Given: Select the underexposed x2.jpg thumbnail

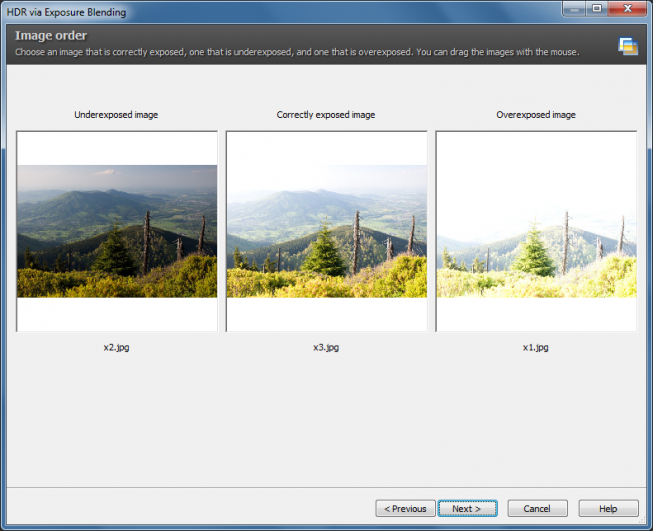Looking at the screenshot, I should pyautogui.click(x=117, y=231).
